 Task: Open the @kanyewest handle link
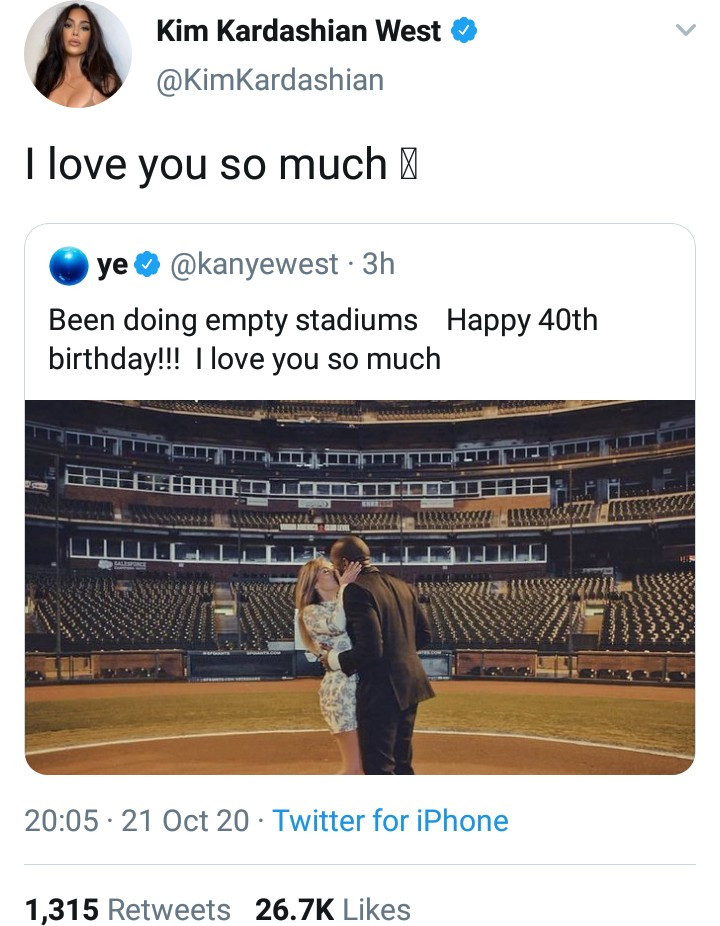255,264
